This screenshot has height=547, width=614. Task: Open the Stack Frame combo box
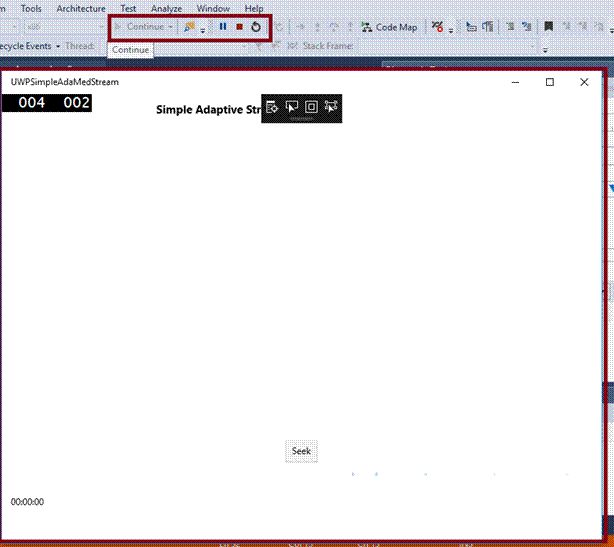pyautogui.click(x=446, y=46)
